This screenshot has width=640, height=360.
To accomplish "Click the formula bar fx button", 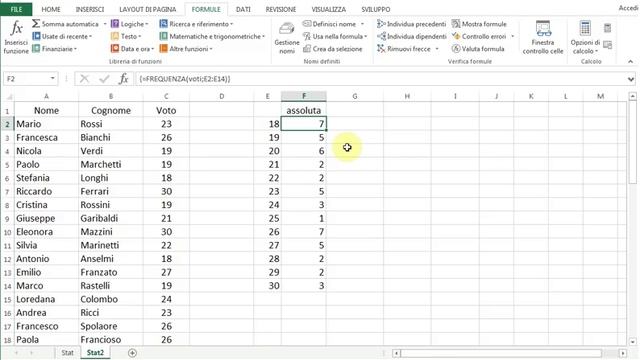I will tap(124, 78).
